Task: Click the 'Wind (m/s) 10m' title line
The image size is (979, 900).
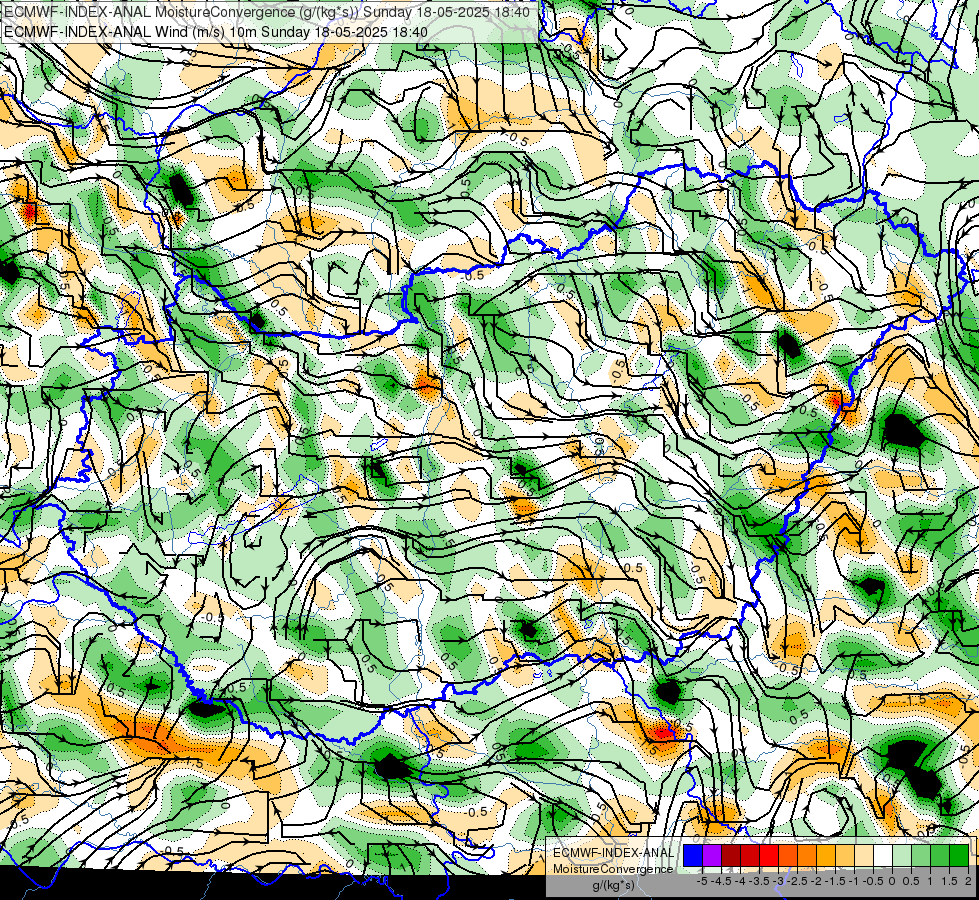Action: click(x=216, y=32)
